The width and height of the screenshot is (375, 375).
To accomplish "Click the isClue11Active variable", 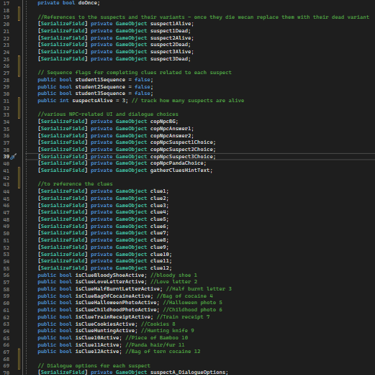I will click(x=97, y=345).
